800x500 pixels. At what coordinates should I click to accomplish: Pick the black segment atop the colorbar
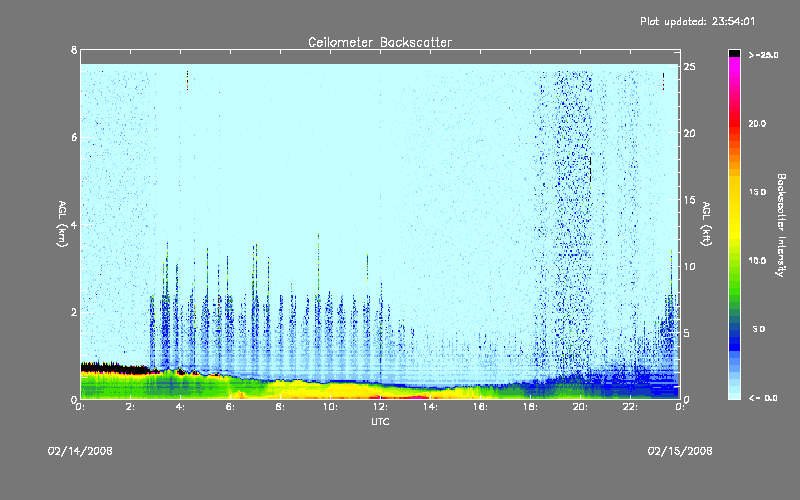click(x=734, y=53)
